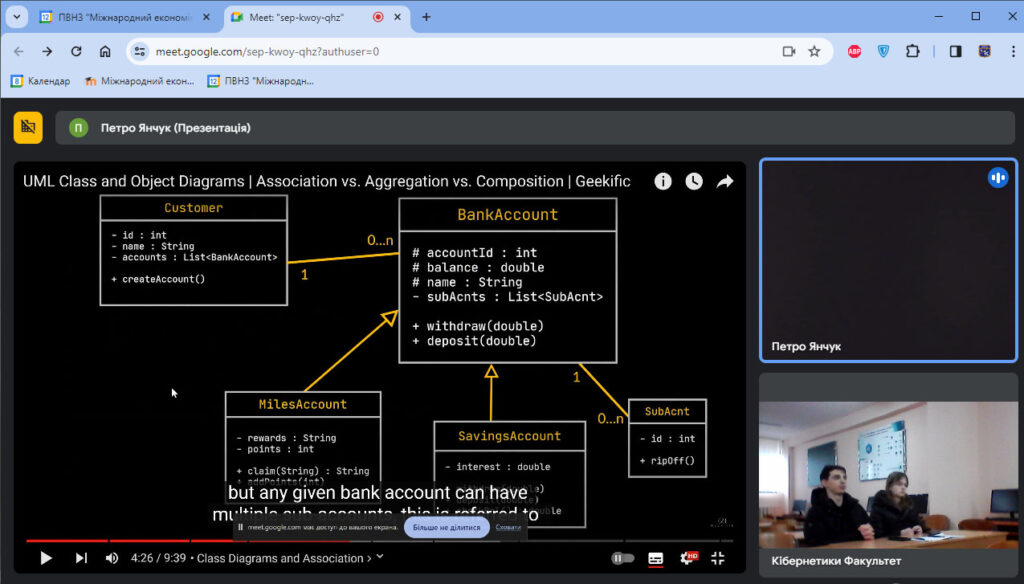Click the "Більше не ділитися" button
Viewport: 1024px width, 584px height.
446,527
